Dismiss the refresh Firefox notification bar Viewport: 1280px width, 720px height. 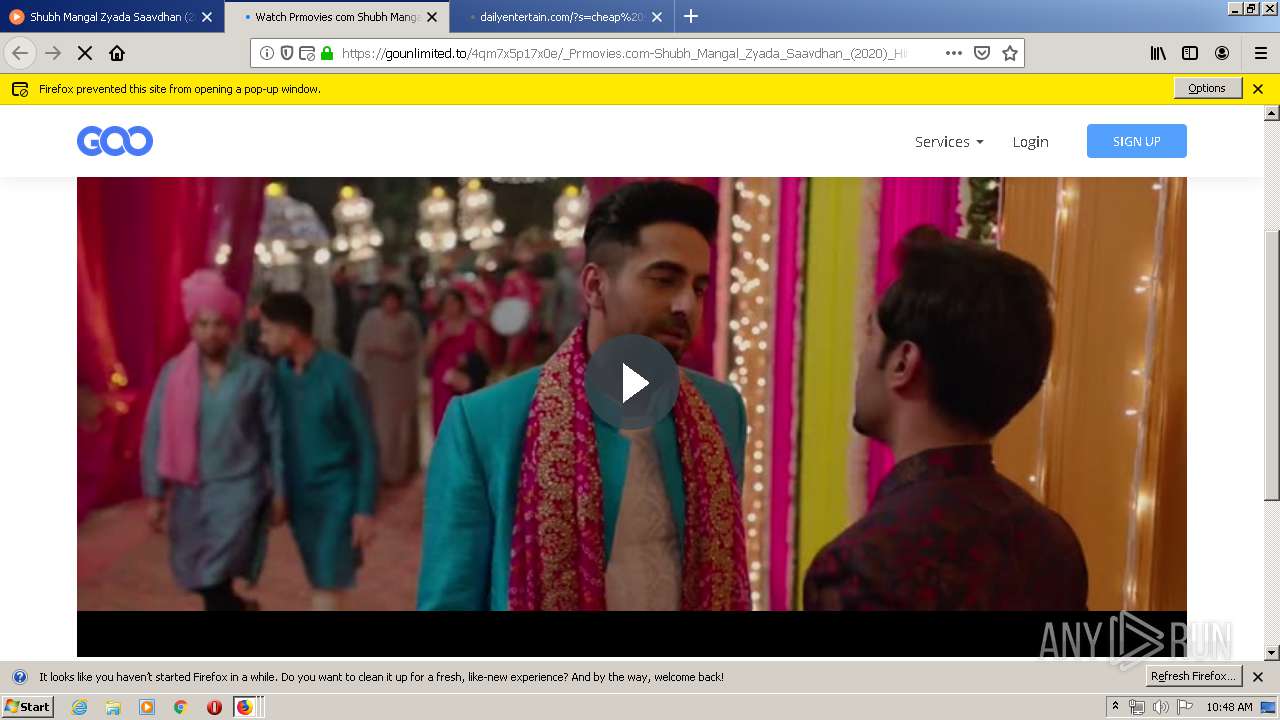click(x=1258, y=677)
